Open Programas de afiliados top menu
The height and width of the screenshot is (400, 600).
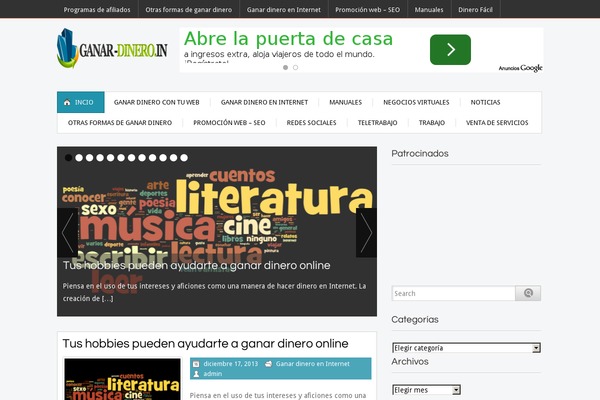[x=97, y=10]
